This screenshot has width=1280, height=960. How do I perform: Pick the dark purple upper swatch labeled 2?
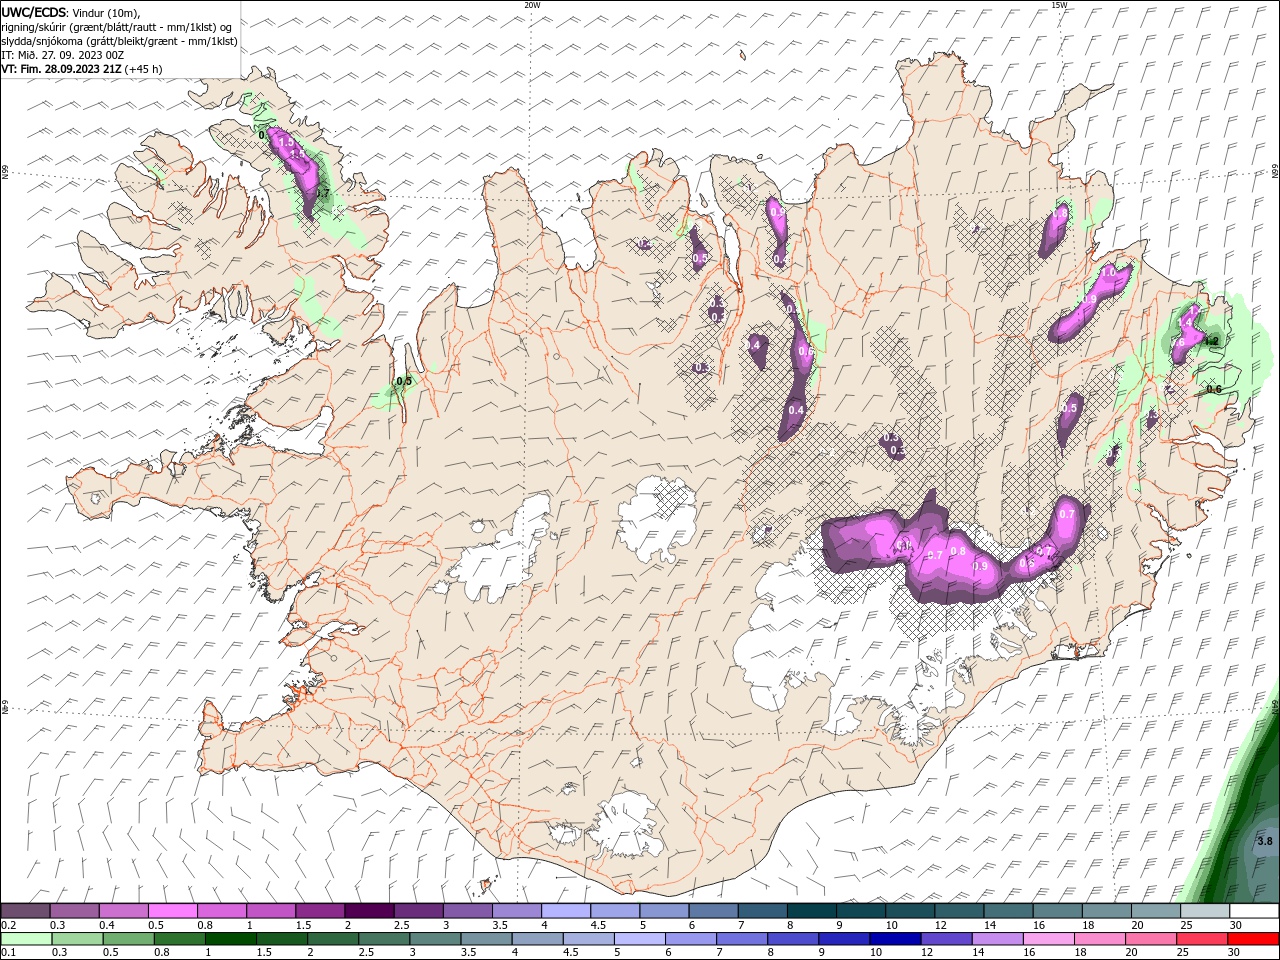[369, 911]
